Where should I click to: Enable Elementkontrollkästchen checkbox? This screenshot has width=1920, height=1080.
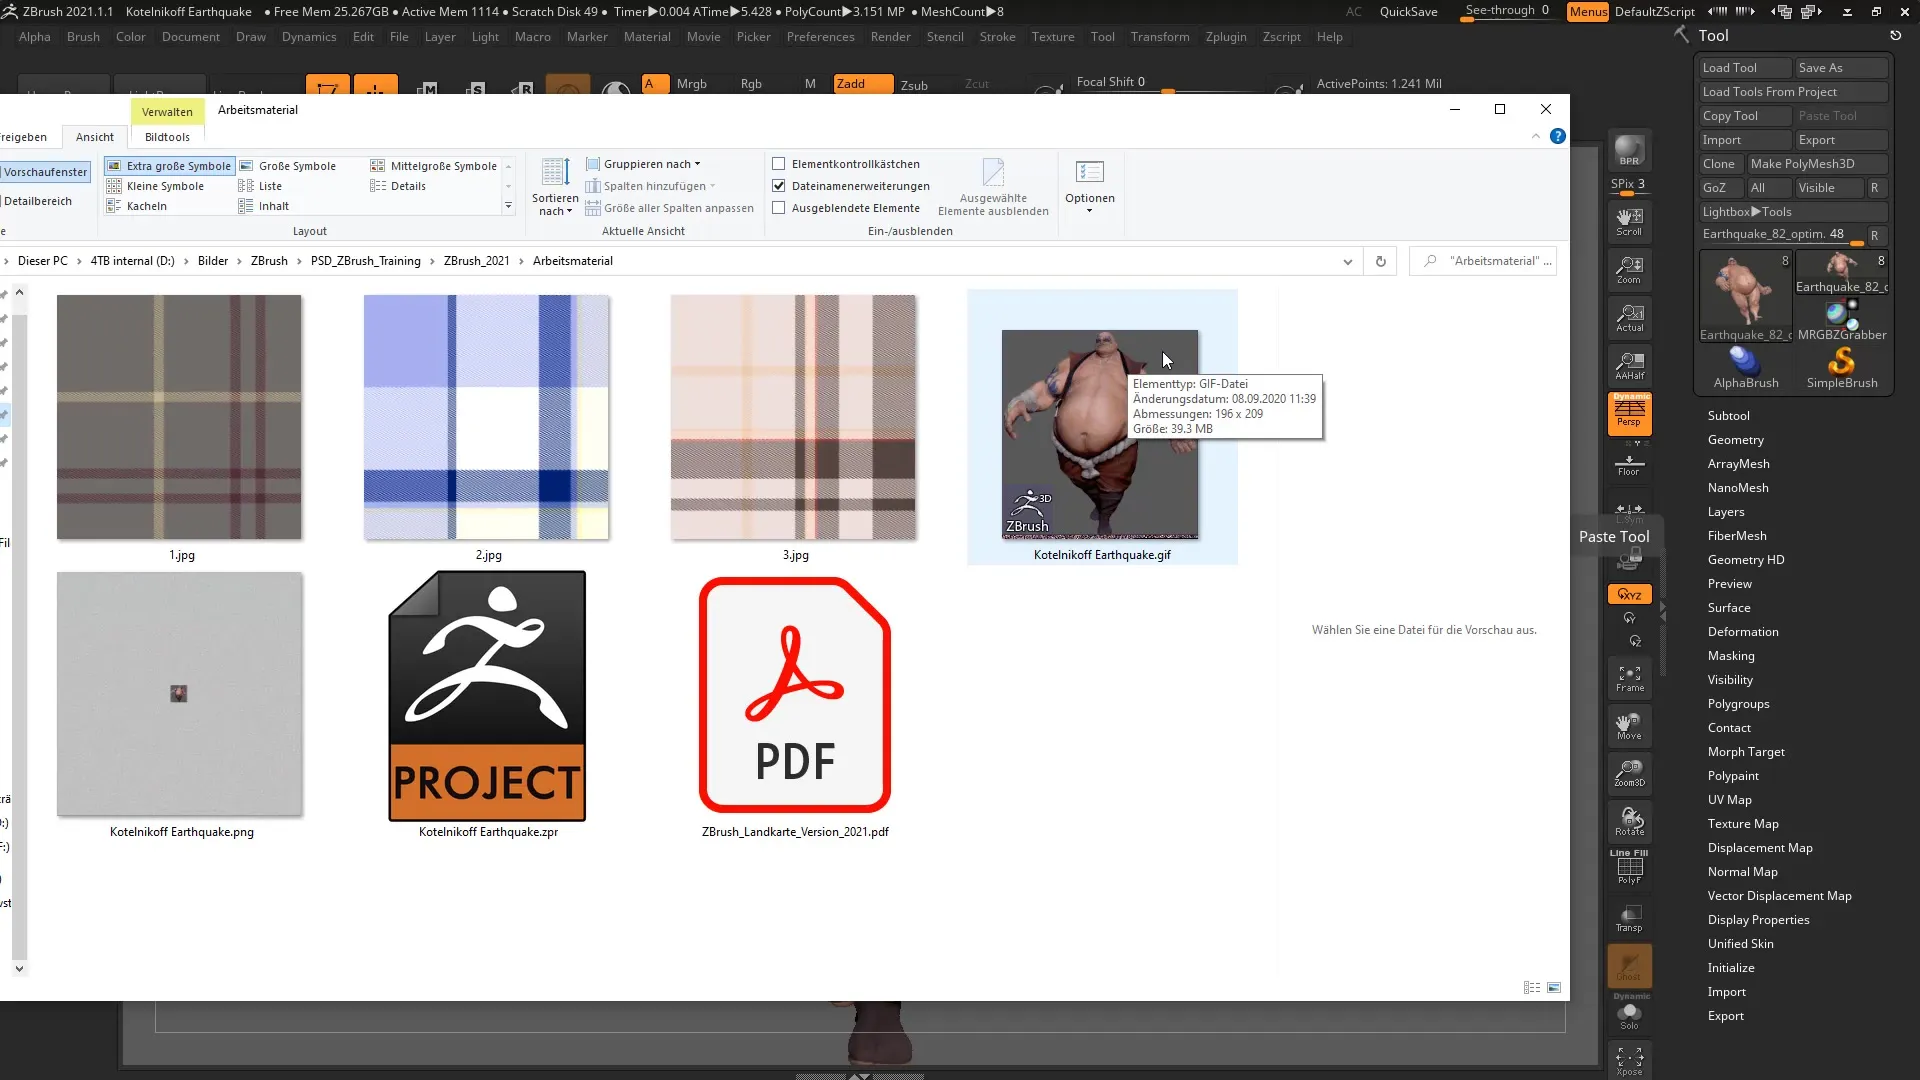tap(779, 164)
